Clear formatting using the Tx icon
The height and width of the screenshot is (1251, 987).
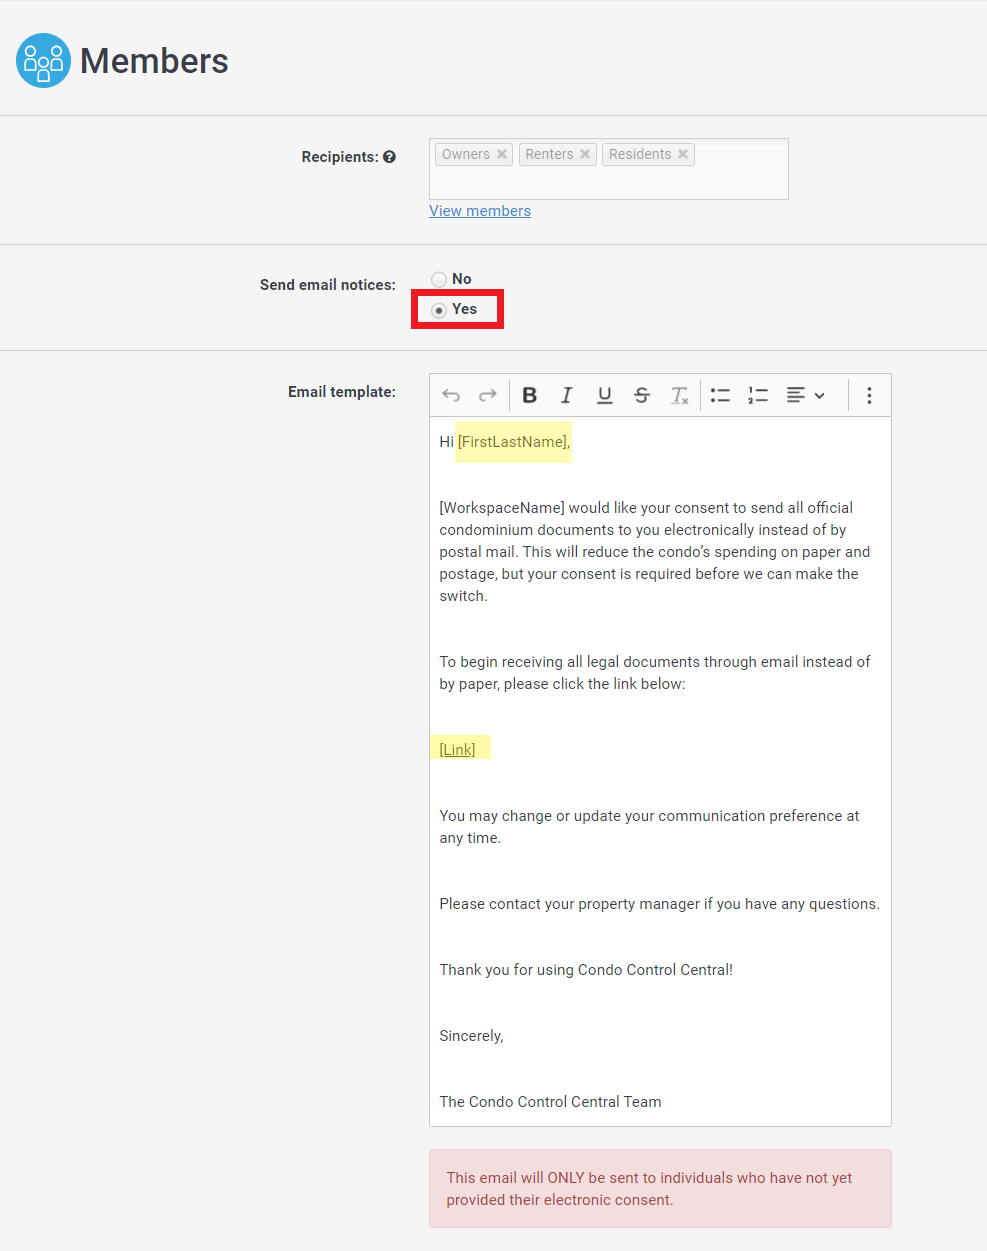coord(679,394)
